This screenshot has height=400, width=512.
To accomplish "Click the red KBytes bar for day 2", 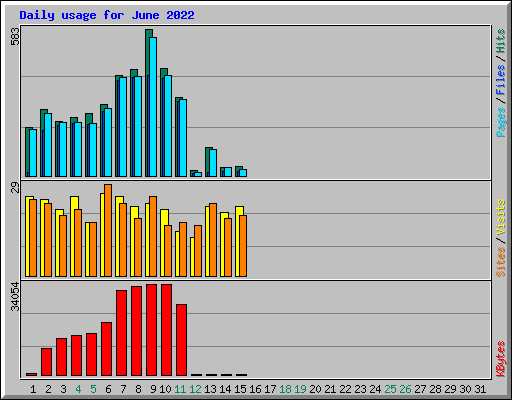I will click(x=46, y=362).
